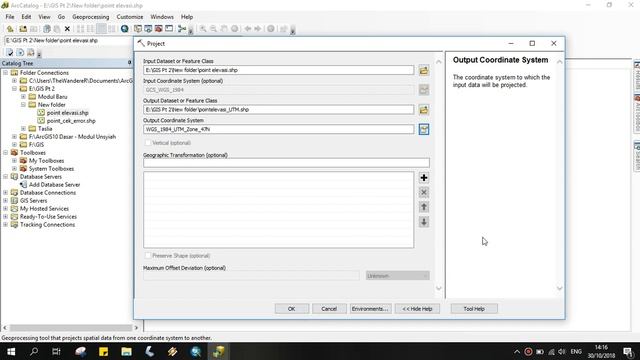Click OK in the Project dialog
Image resolution: width=640 pixels, height=360 pixels.
coord(291,309)
